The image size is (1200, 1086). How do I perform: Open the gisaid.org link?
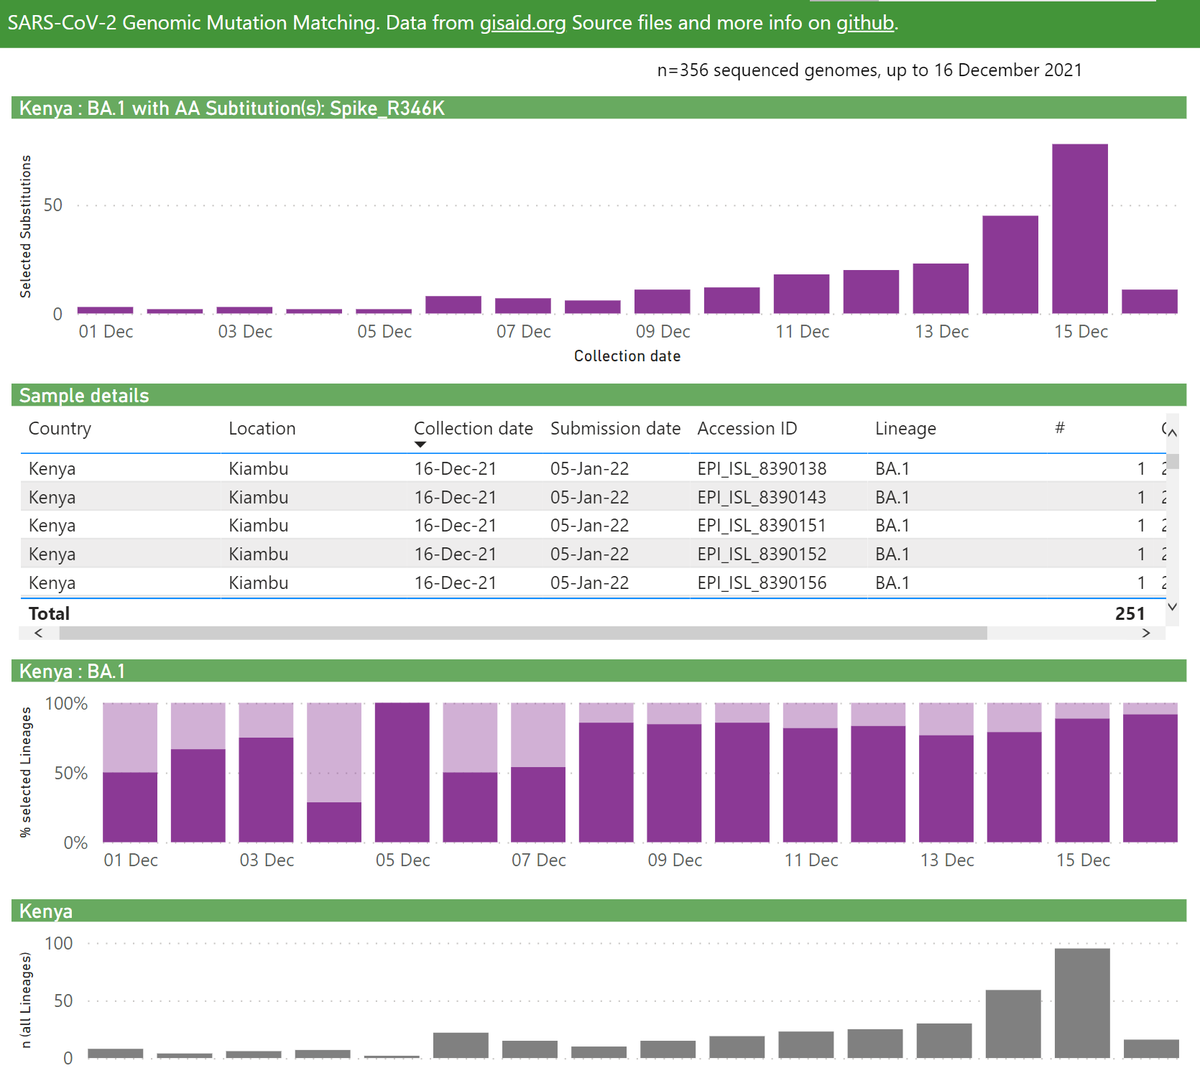click(x=522, y=23)
